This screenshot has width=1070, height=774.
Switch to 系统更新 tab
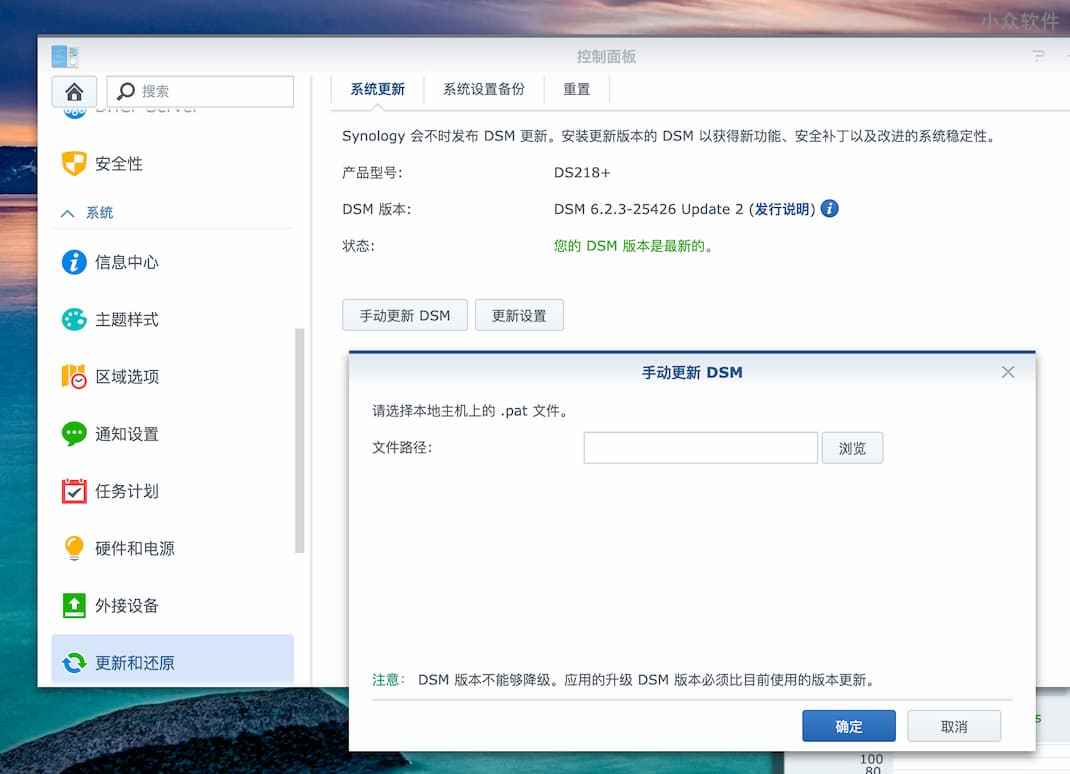coord(377,89)
